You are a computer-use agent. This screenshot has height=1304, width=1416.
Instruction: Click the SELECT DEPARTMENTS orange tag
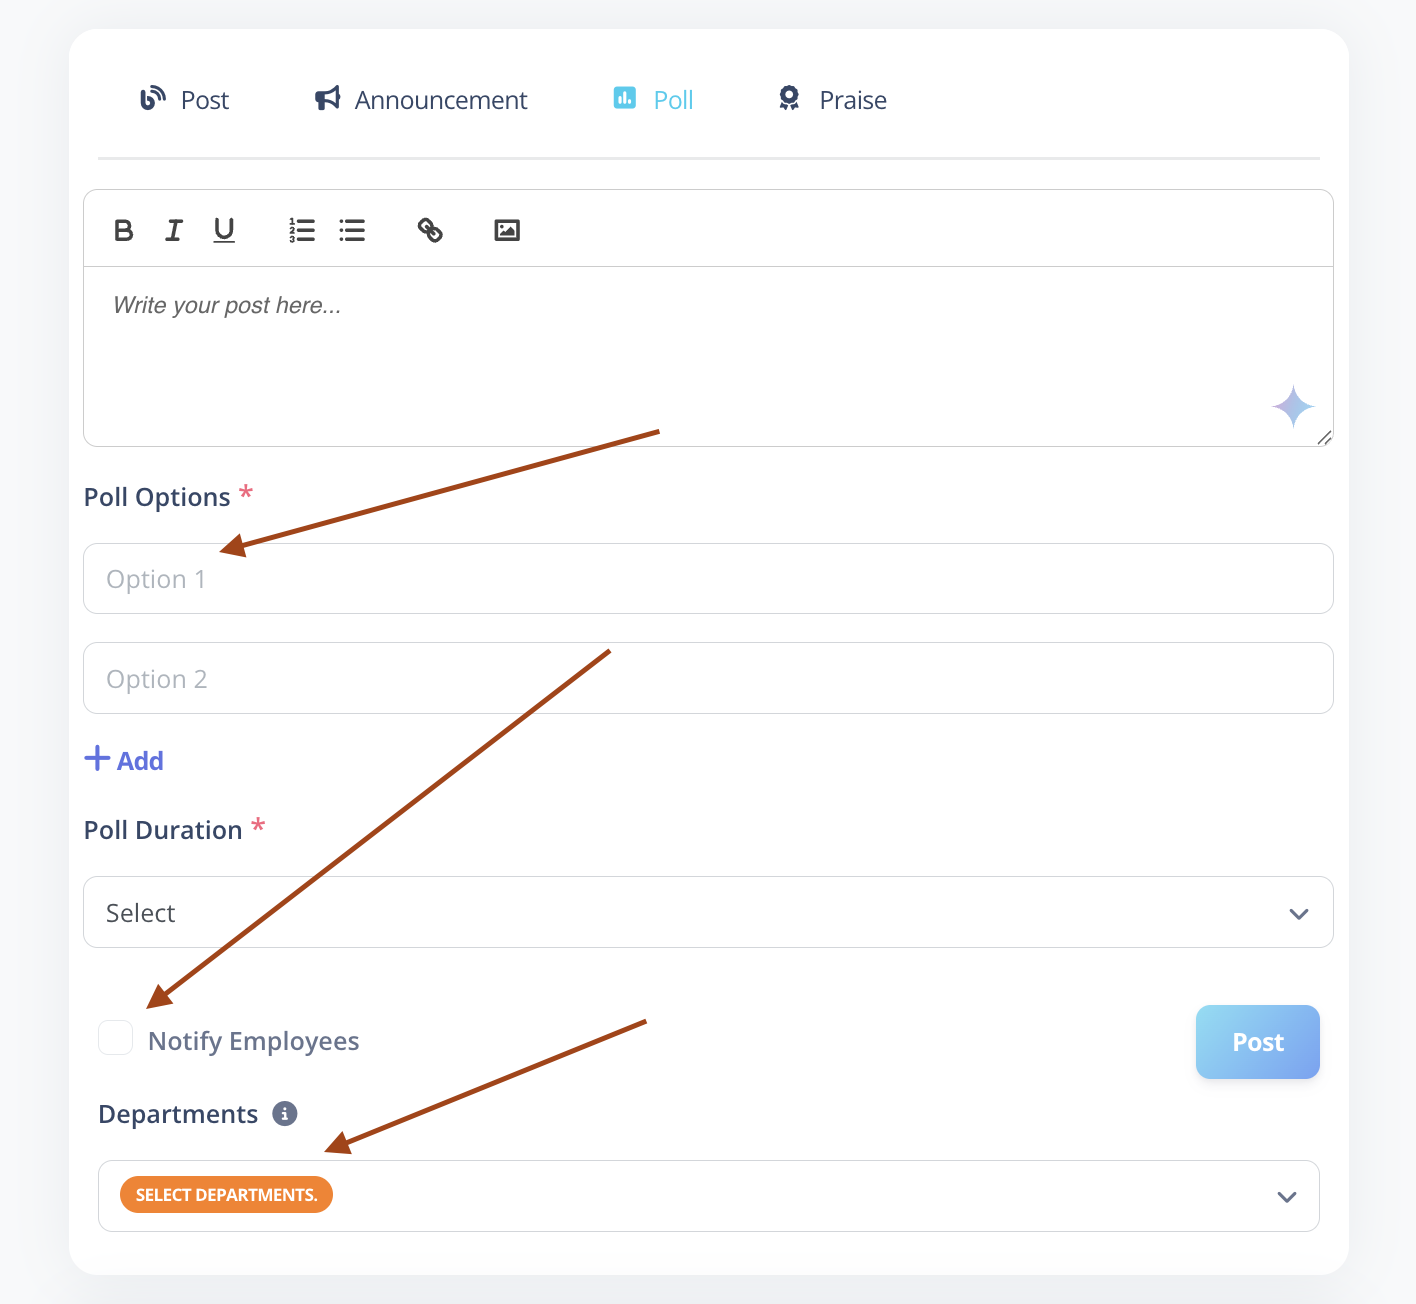tap(226, 1195)
